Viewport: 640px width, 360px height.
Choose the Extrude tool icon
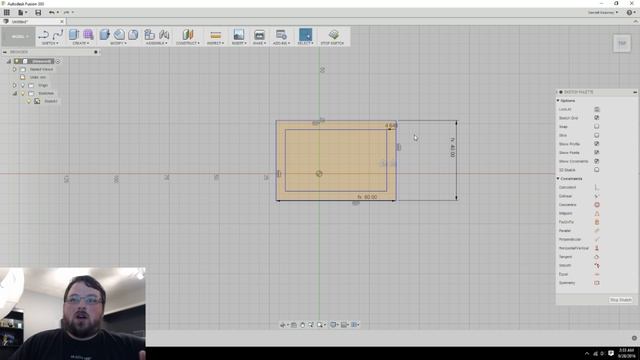click(x=73, y=35)
